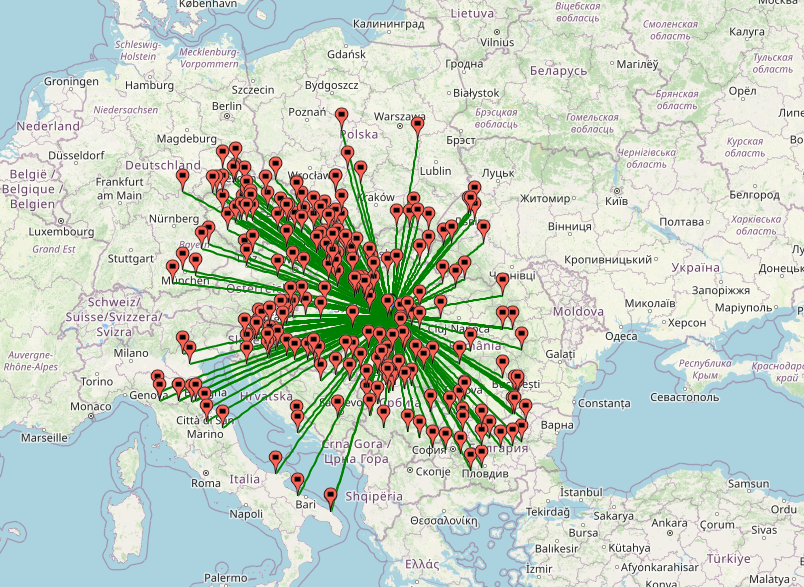Click the Київ city label

click(616, 200)
